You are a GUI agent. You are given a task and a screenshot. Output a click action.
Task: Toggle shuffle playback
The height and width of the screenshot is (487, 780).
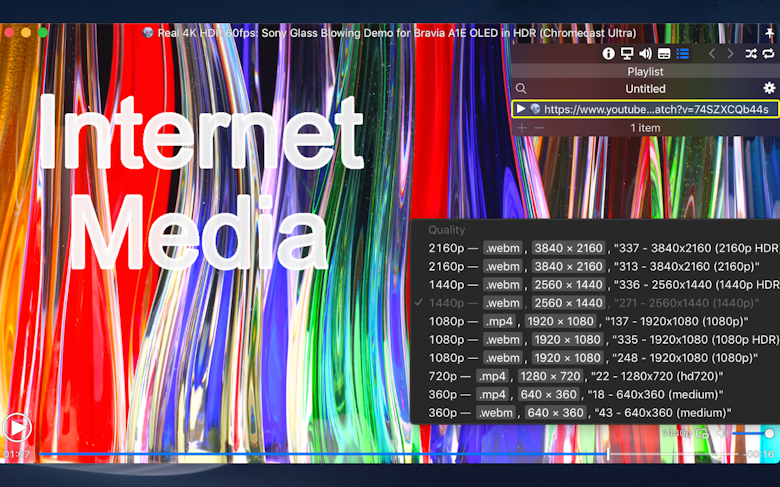point(751,54)
